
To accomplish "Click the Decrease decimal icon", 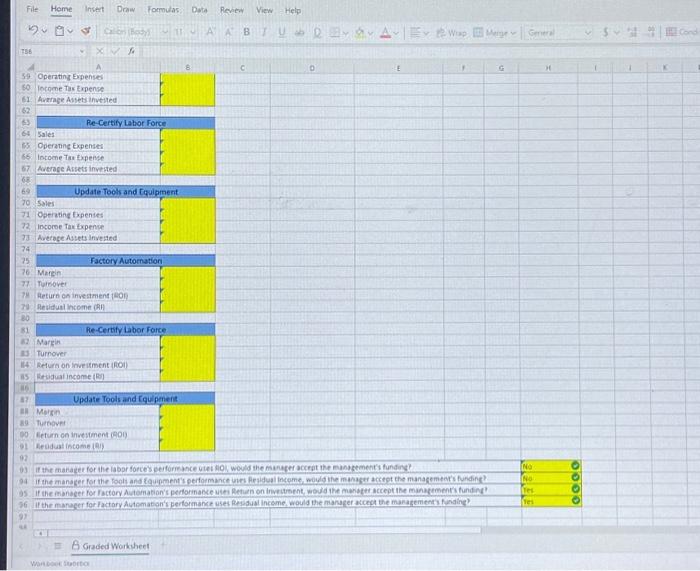I will point(651,32).
